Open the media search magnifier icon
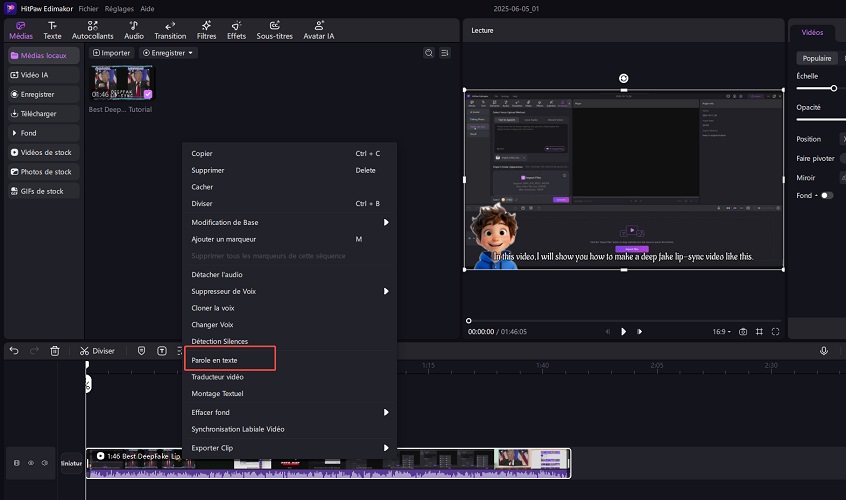Viewport: 846px width, 500px height. click(x=429, y=53)
